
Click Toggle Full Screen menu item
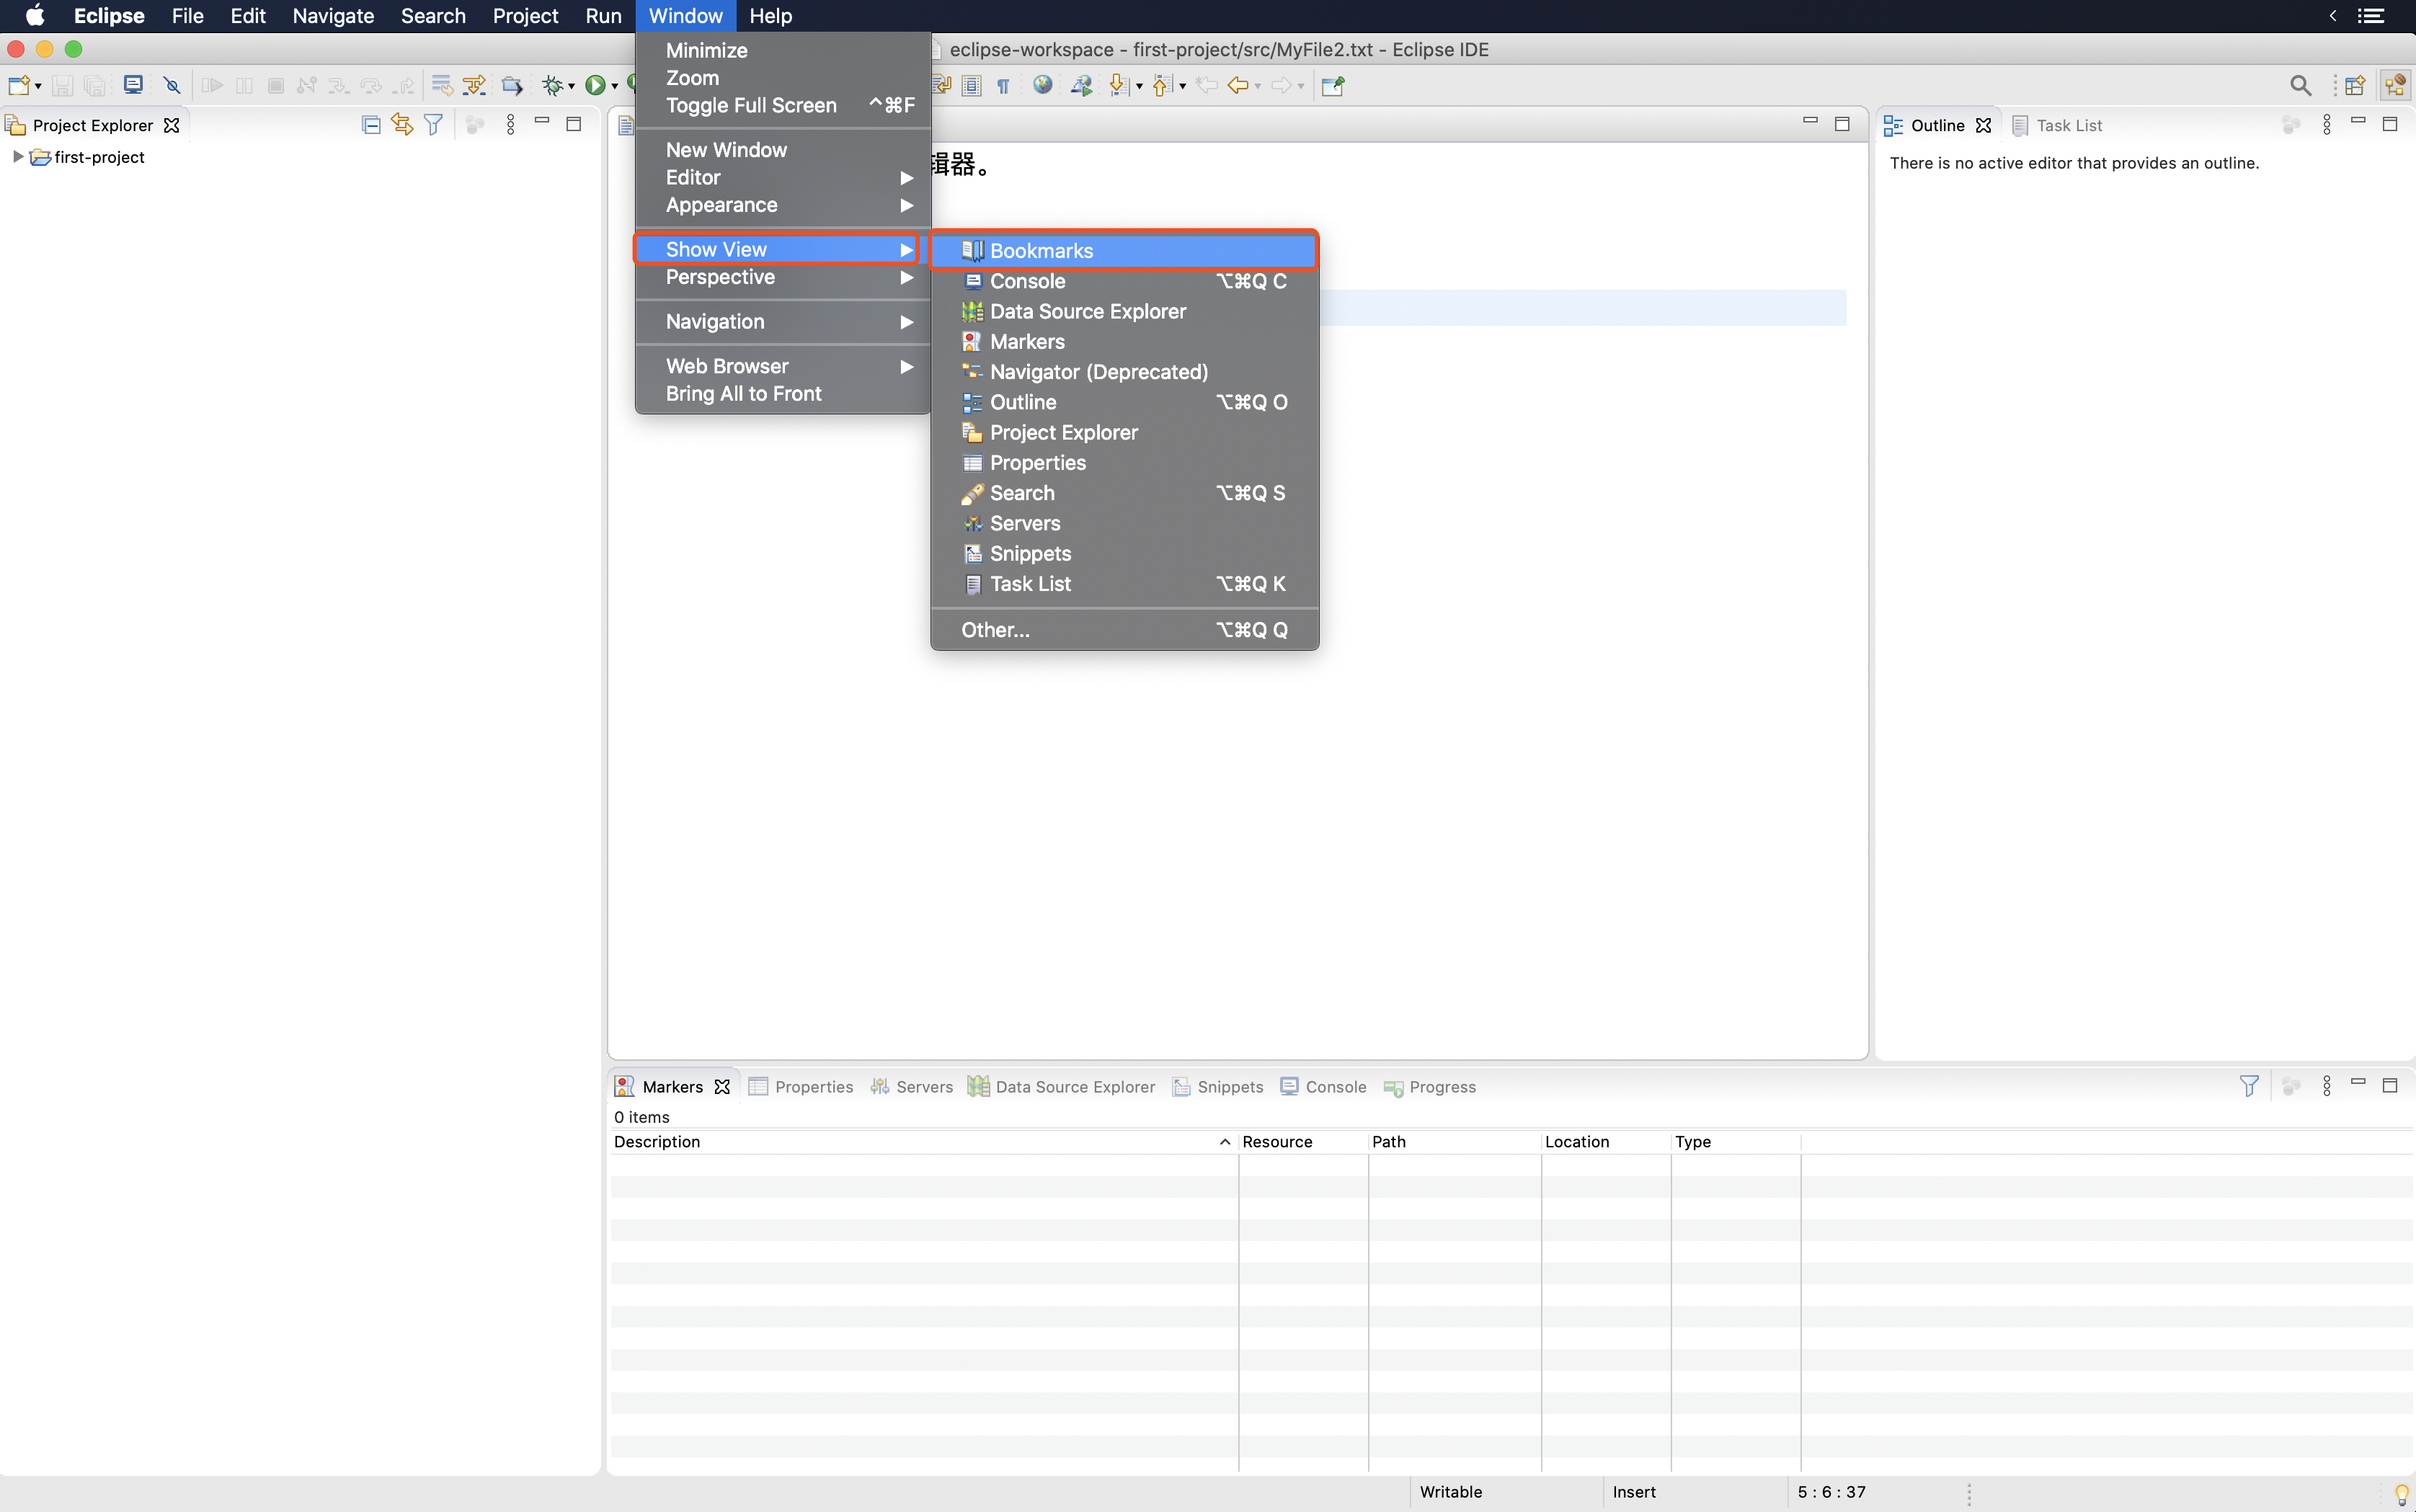tap(783, 105)
